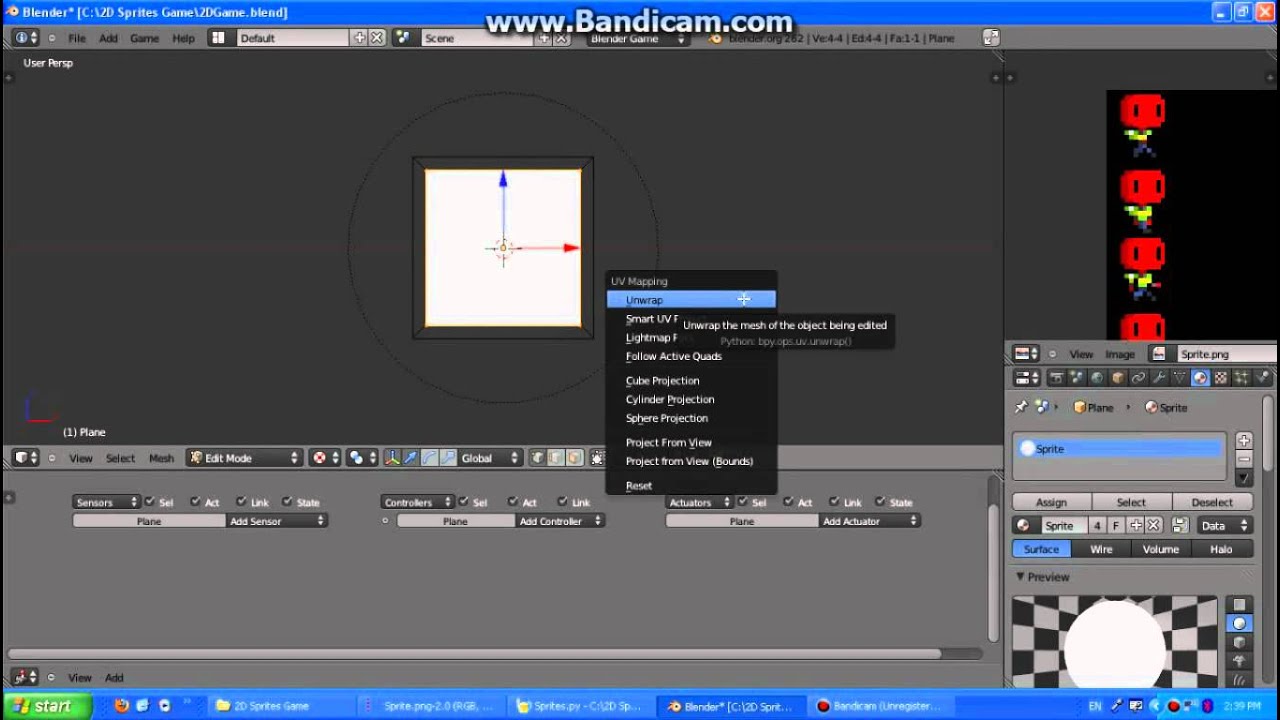Screen dimensions: 1280x720
Task: Open the World properties tab icon
Action: pos(1097,378)
